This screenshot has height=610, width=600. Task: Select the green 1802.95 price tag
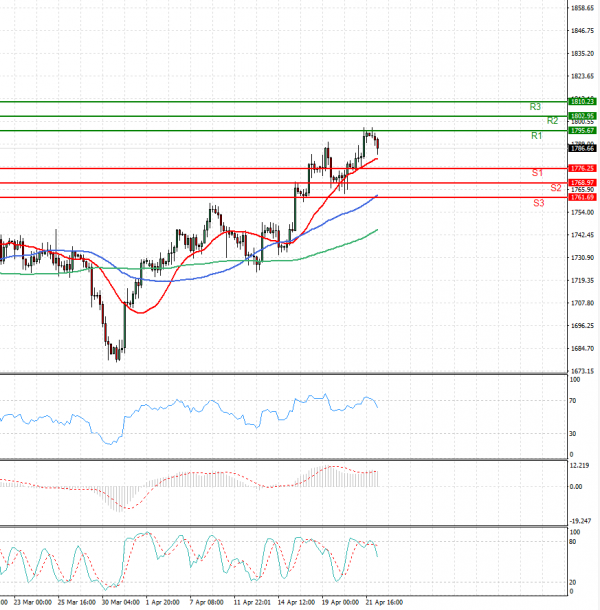[582, 116]
